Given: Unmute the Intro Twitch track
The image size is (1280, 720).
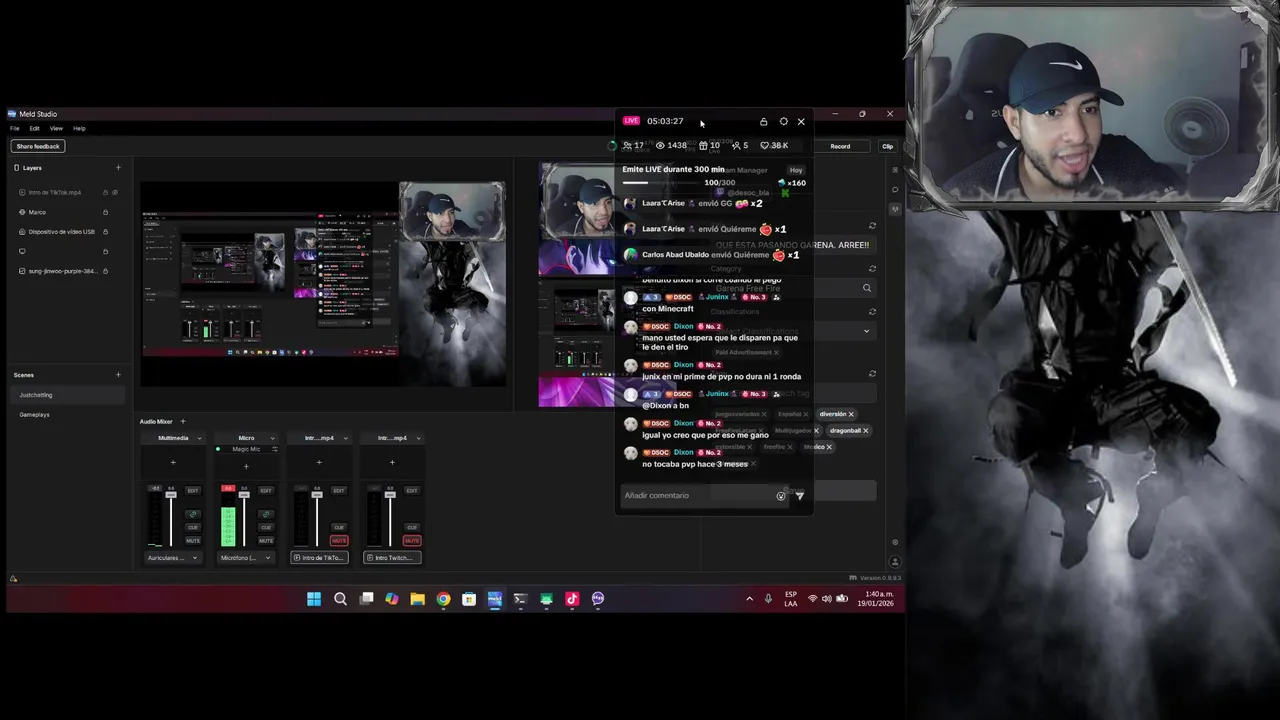Looking at the screenshot, I should [x=412, y=540].
